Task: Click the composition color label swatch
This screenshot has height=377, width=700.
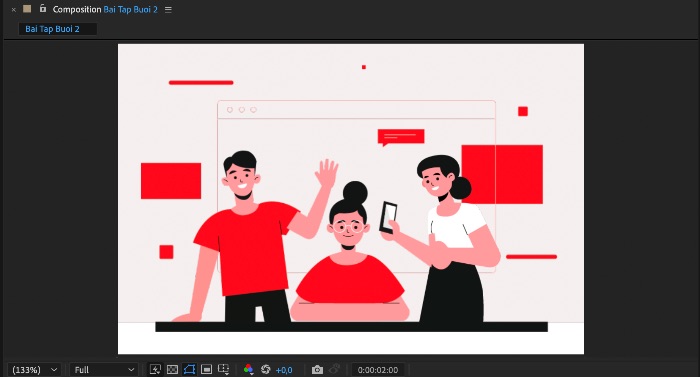Action: click(x=27, y=8)
